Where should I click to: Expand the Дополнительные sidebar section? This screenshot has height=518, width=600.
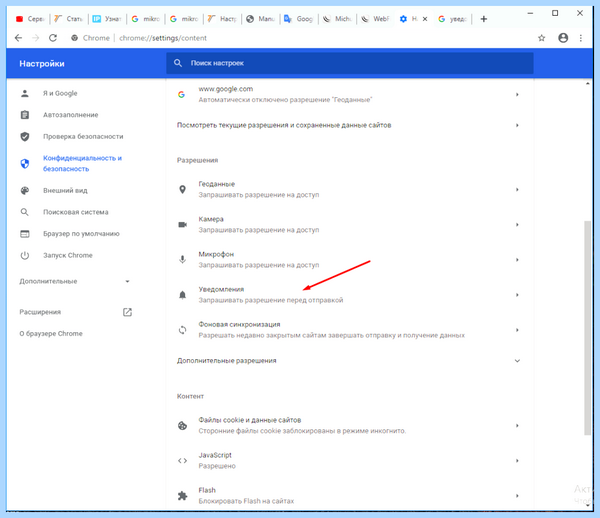pyautogui.click(x=127, y=282)
